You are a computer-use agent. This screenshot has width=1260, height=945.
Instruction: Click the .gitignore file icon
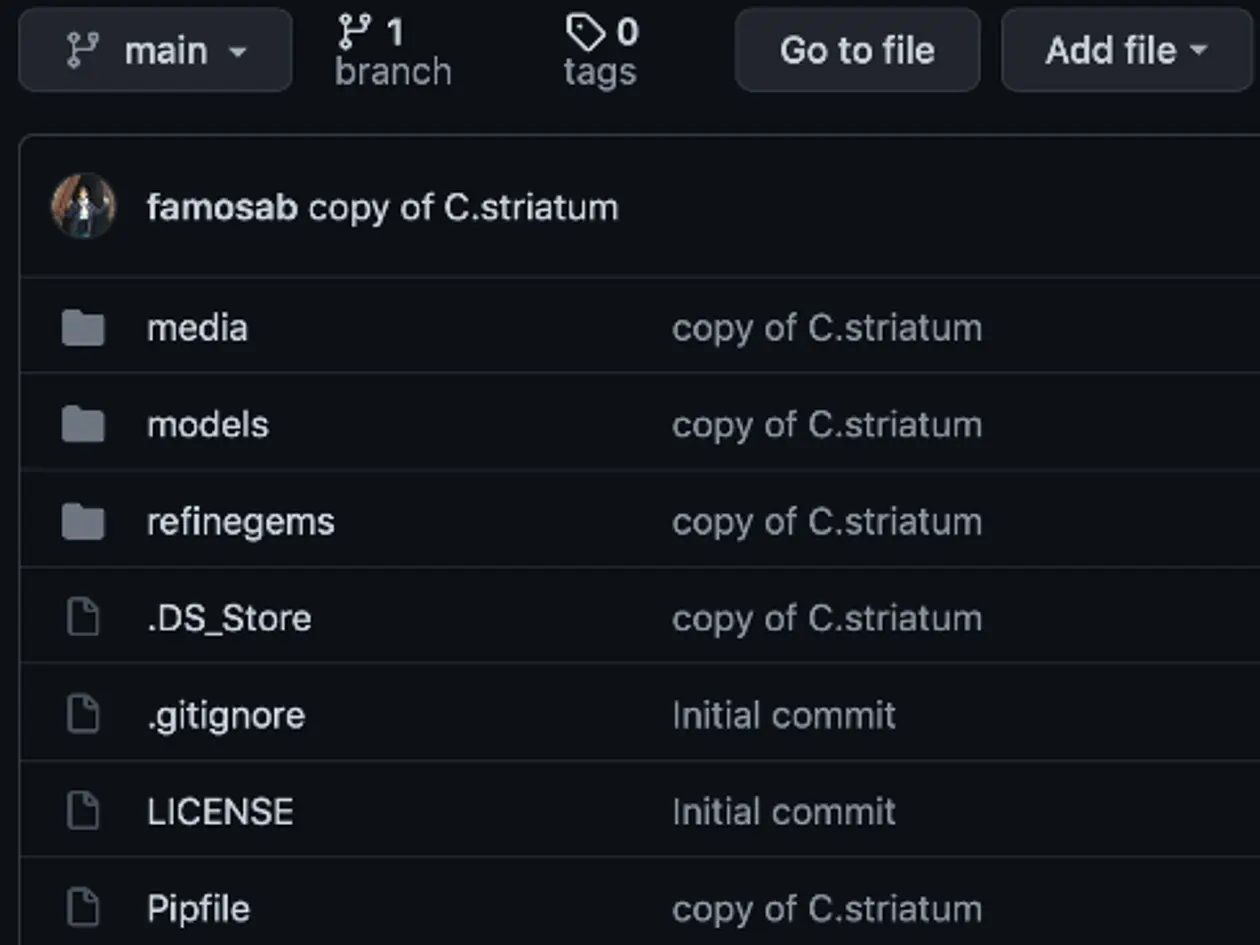point(83,715)
